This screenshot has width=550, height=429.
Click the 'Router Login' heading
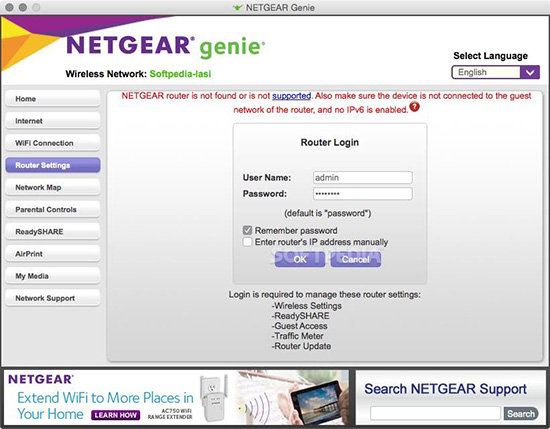point(330,142)
